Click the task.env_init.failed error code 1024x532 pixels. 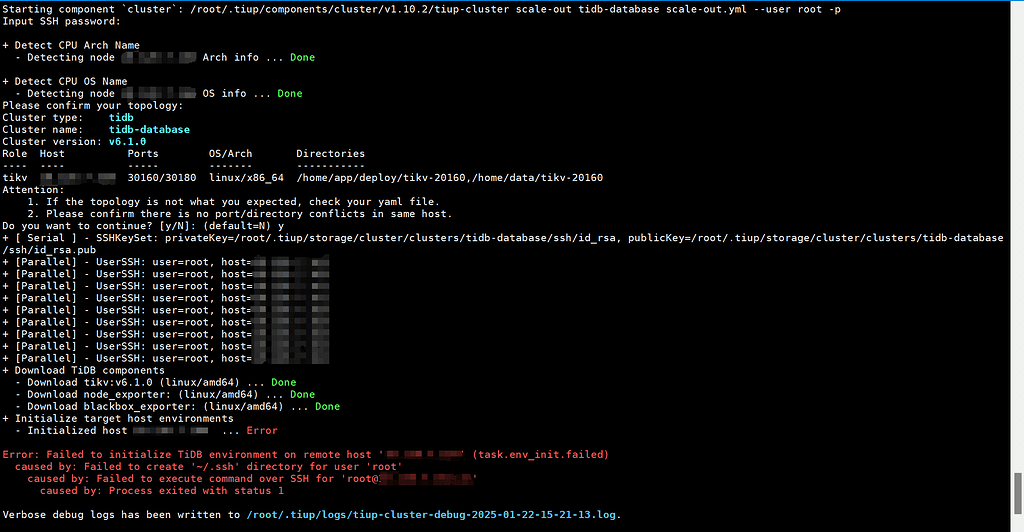click(540, 455)
